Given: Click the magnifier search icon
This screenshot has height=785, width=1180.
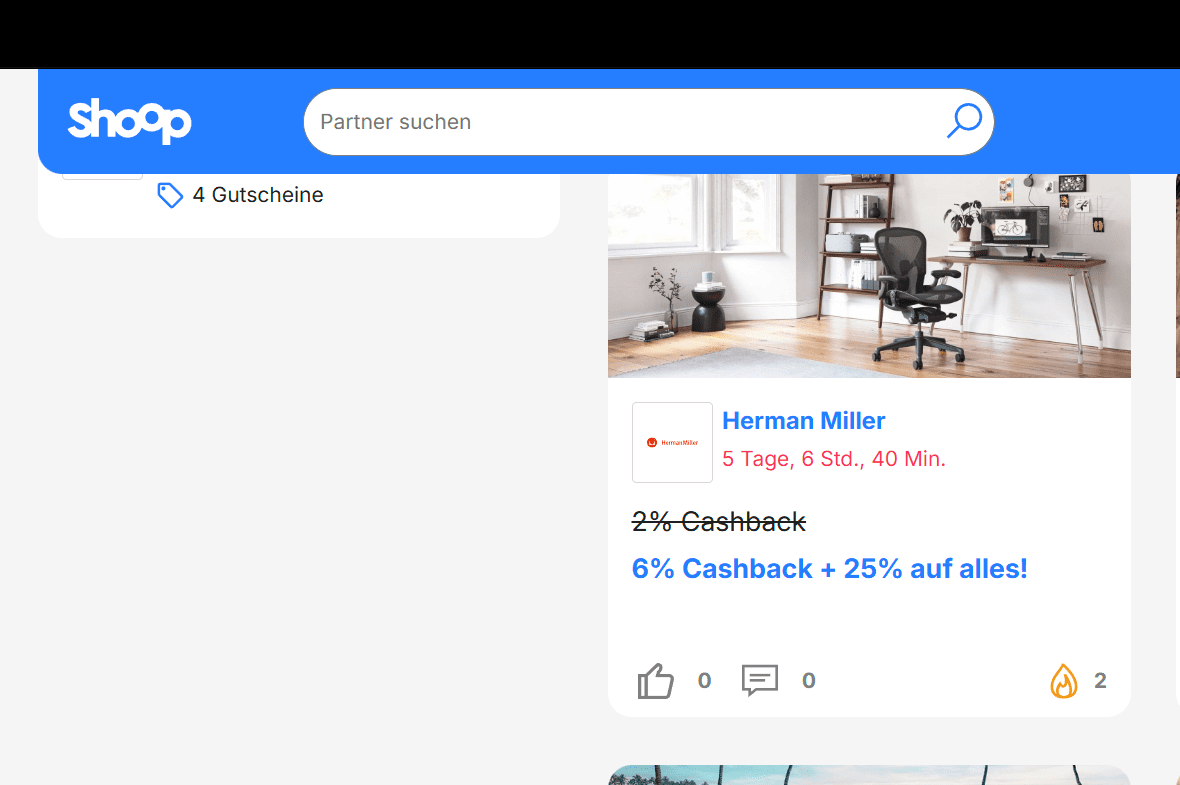Looking at the screenshot, I should click(x=964, y=121).
